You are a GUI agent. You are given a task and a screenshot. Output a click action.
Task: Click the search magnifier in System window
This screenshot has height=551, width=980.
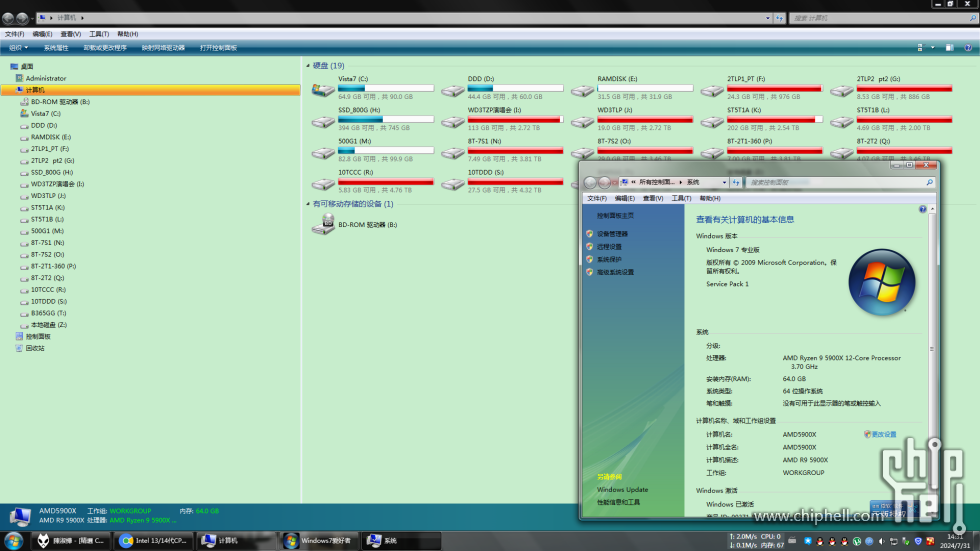(929, 182)
